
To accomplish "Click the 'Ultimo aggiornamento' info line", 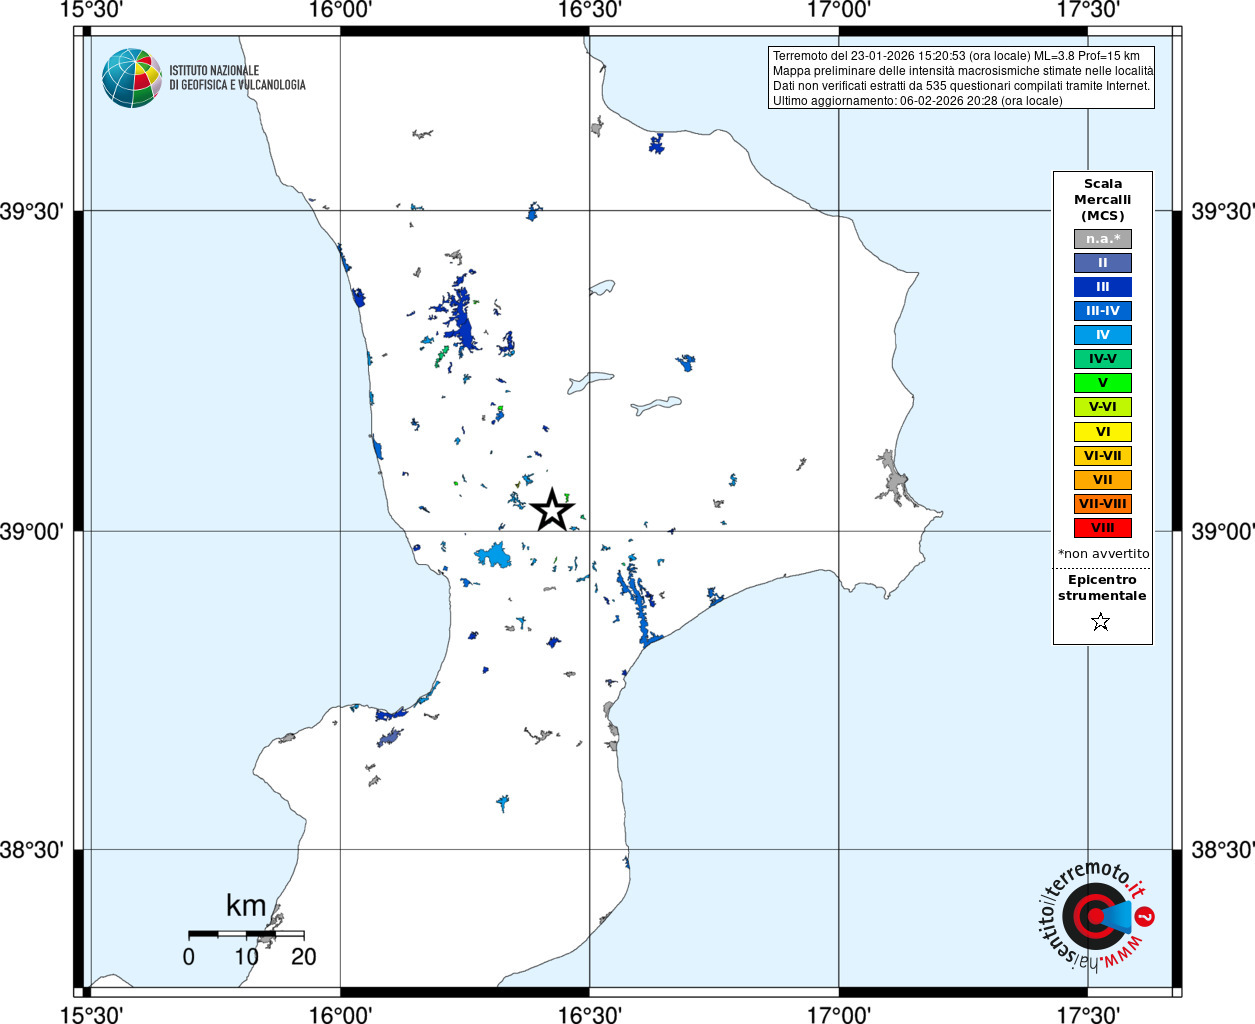I will (918, 101).
